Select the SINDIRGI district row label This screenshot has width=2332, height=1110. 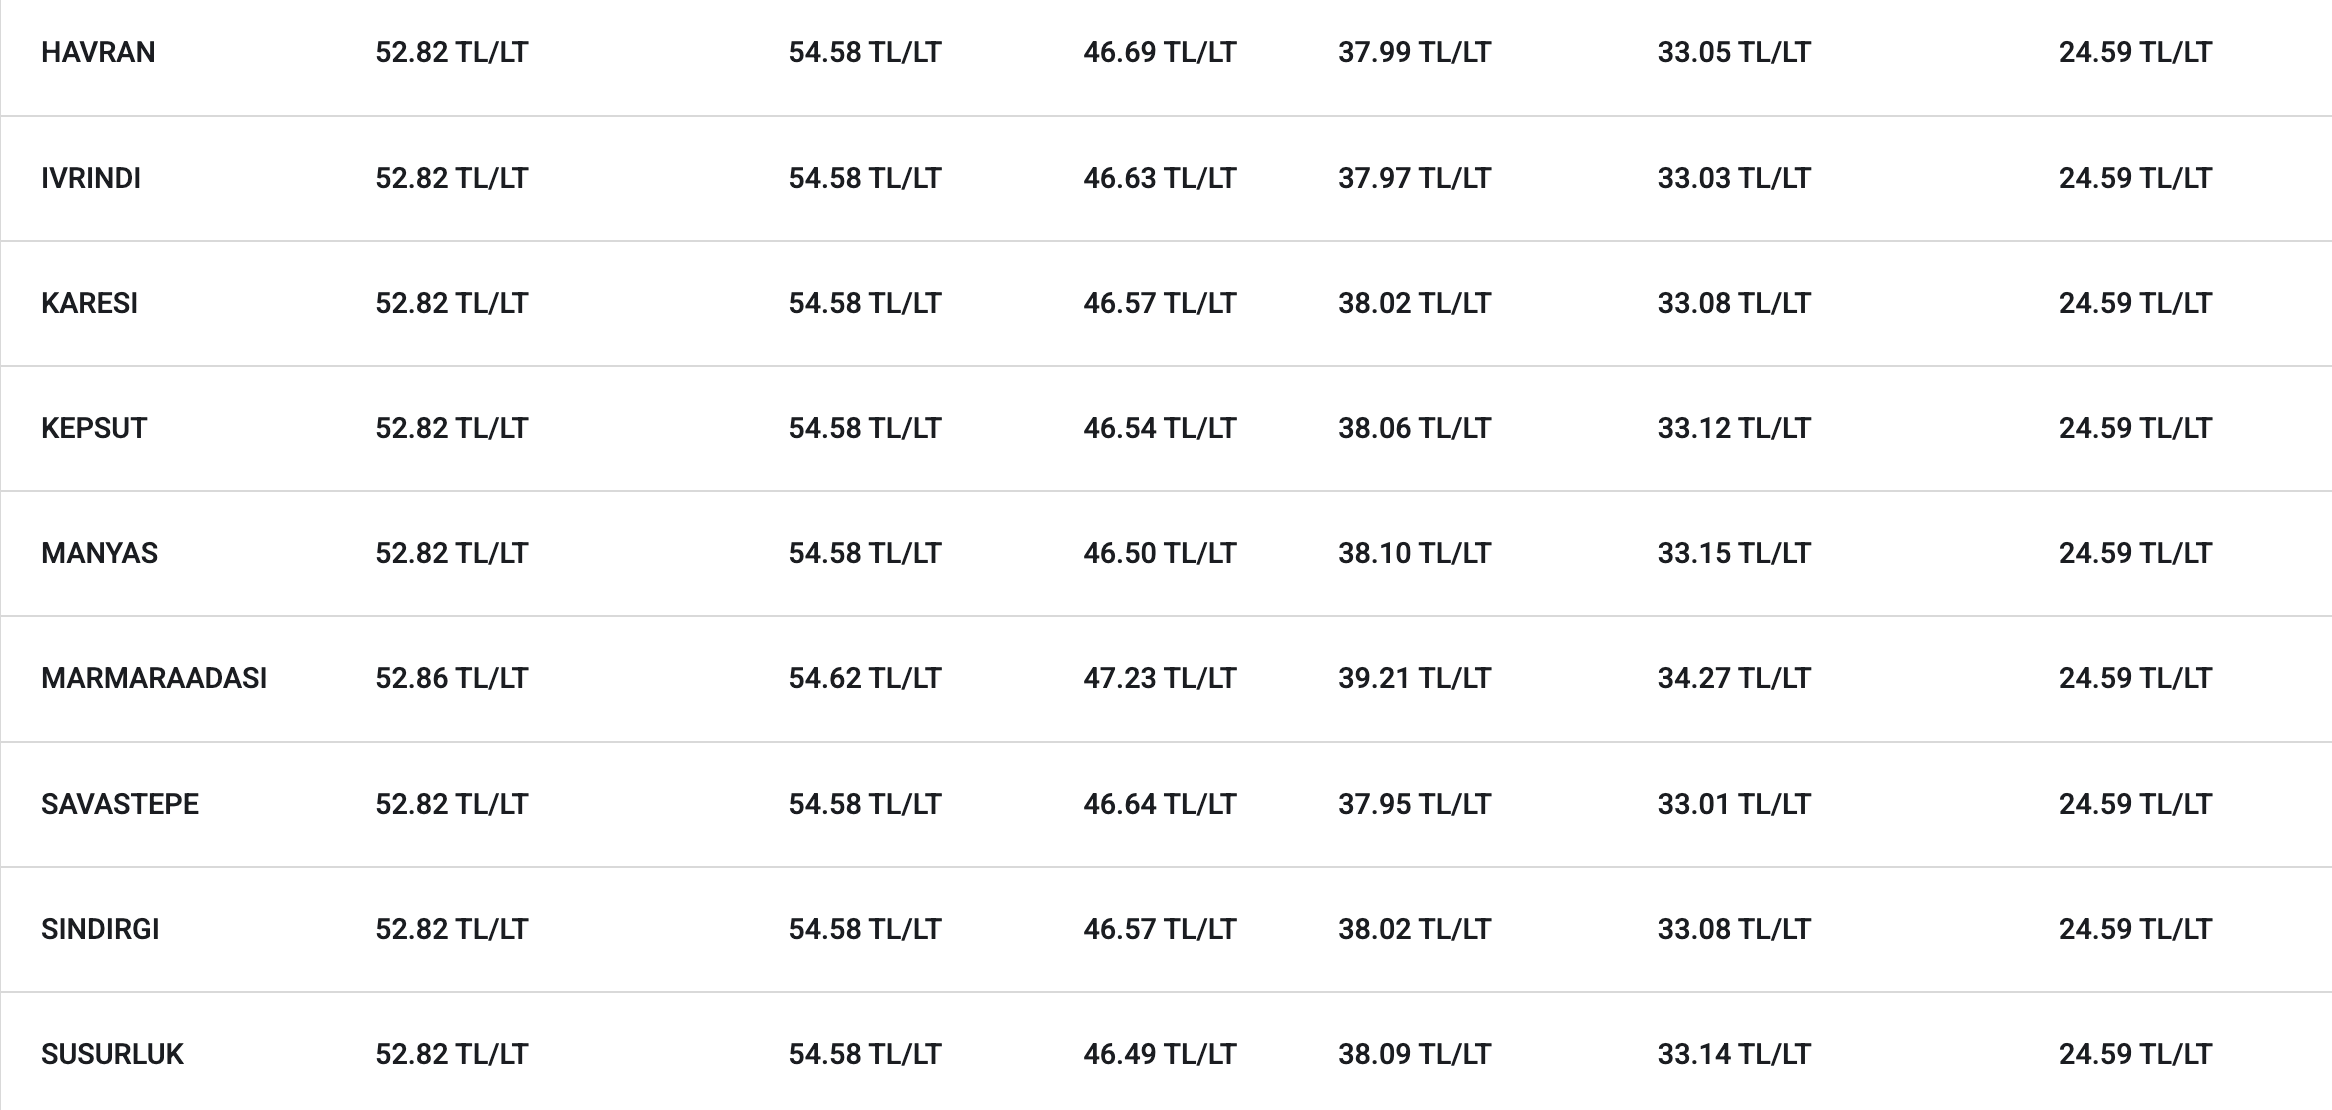coord(100,929)
